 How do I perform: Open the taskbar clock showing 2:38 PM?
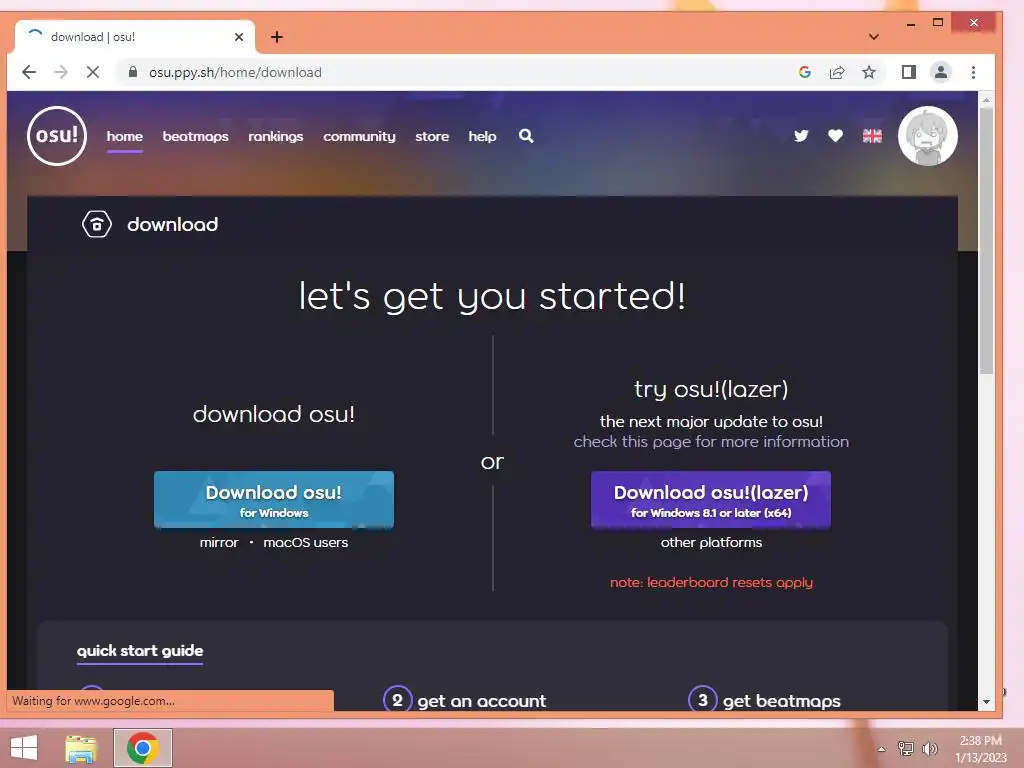pos(980,749)
